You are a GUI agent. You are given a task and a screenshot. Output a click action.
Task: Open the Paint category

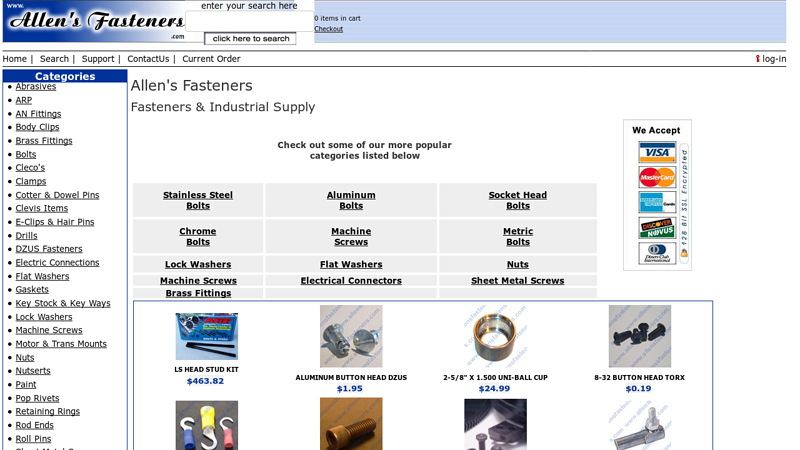click(26, 385)
